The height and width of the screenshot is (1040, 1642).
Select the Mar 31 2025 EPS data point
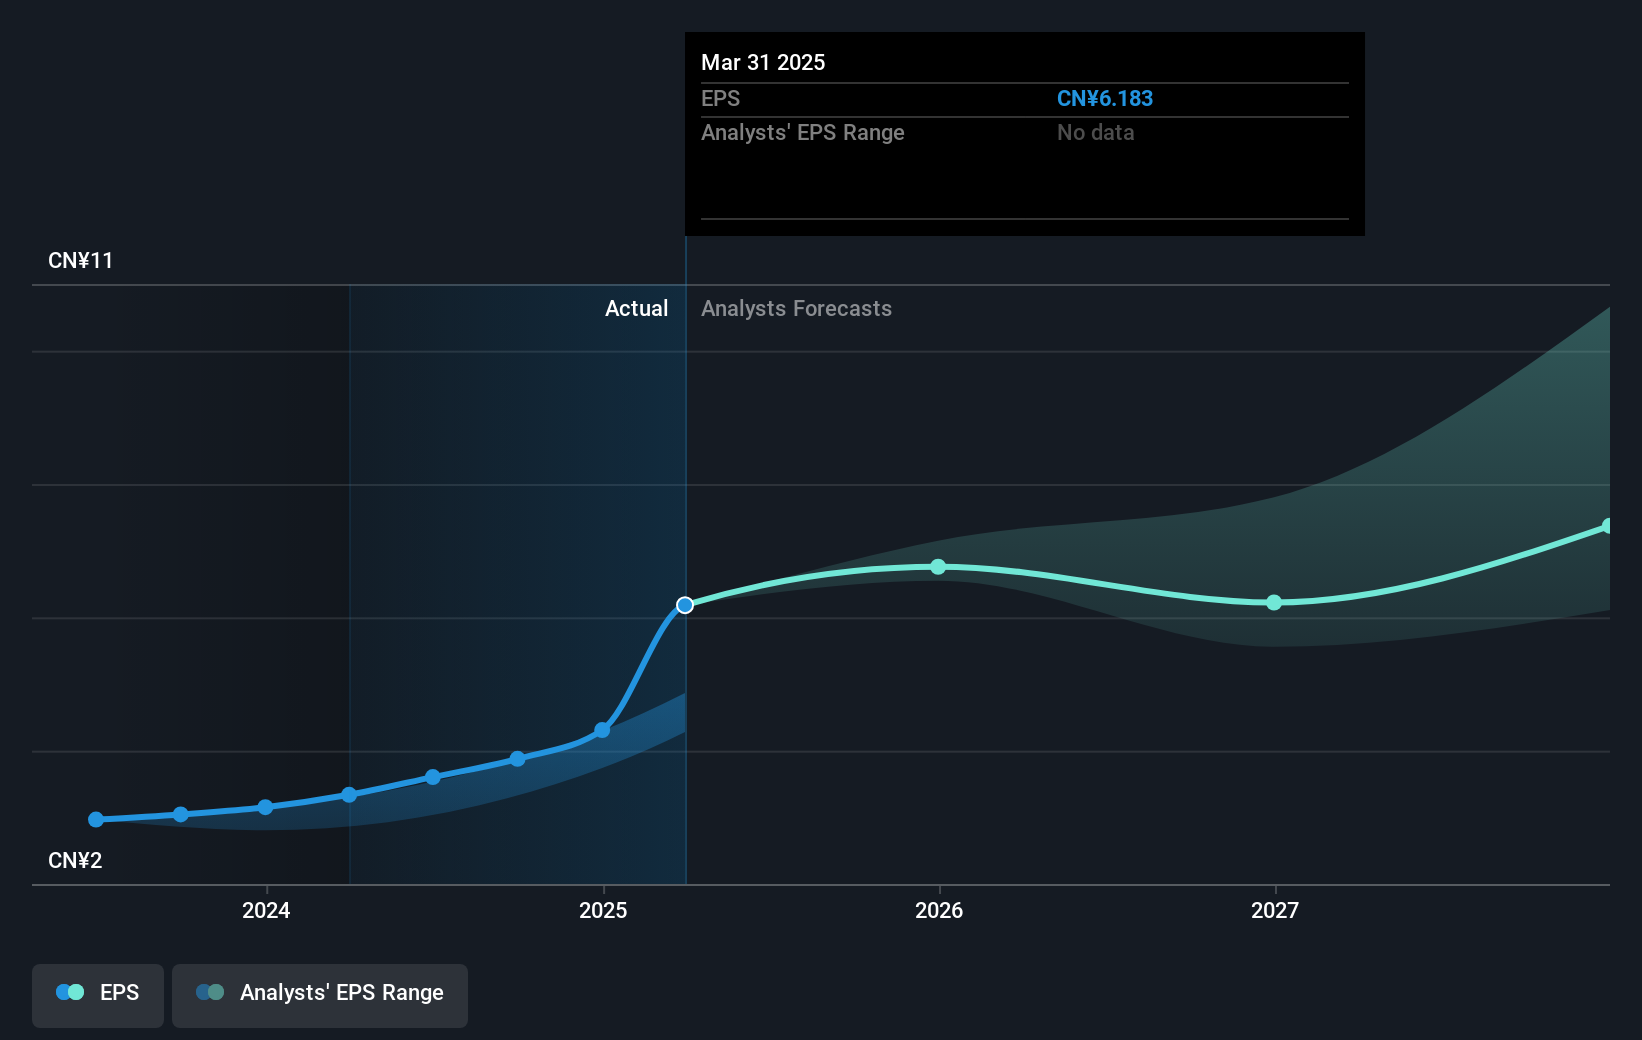[x=685, y=605]
